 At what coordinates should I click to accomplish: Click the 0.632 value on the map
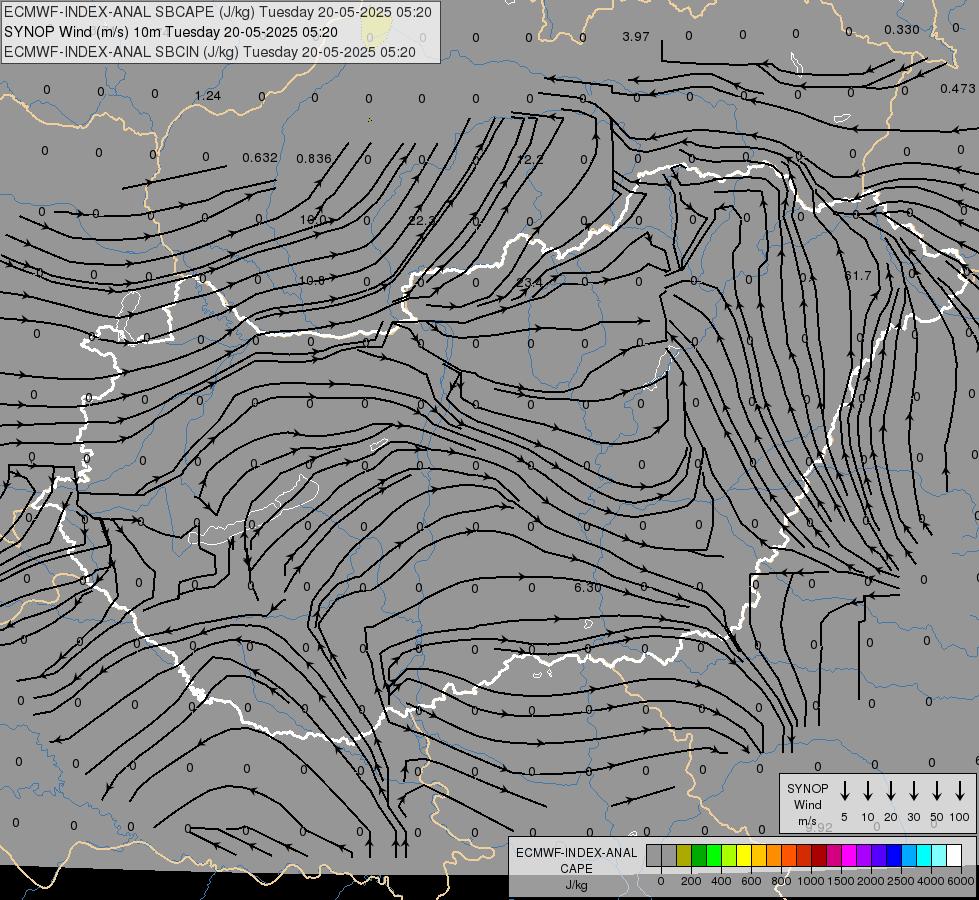(260, 157)
